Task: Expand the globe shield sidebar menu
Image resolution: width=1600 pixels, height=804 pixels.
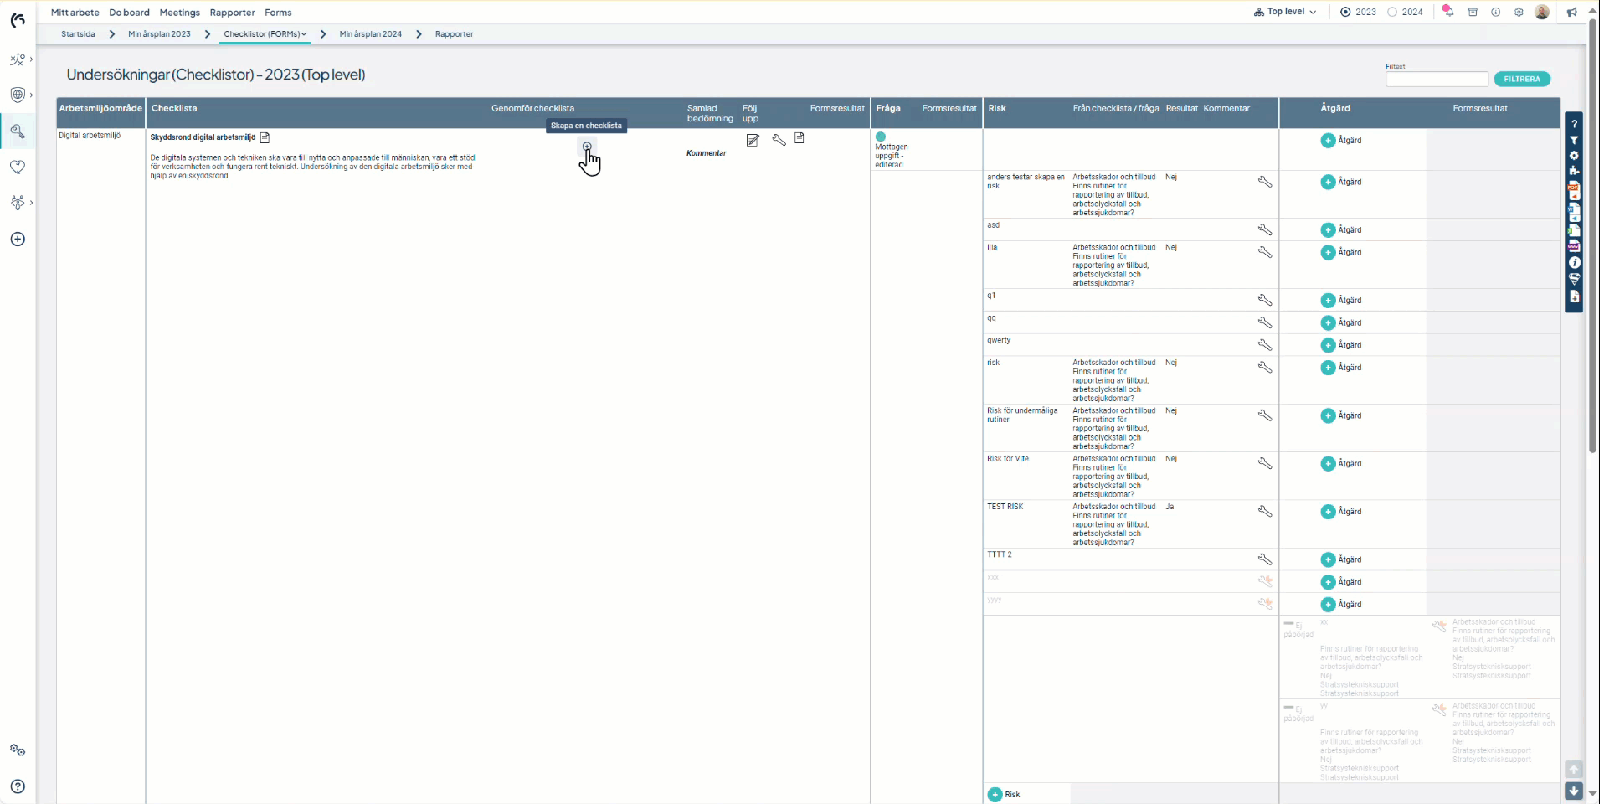Action: 18,95
